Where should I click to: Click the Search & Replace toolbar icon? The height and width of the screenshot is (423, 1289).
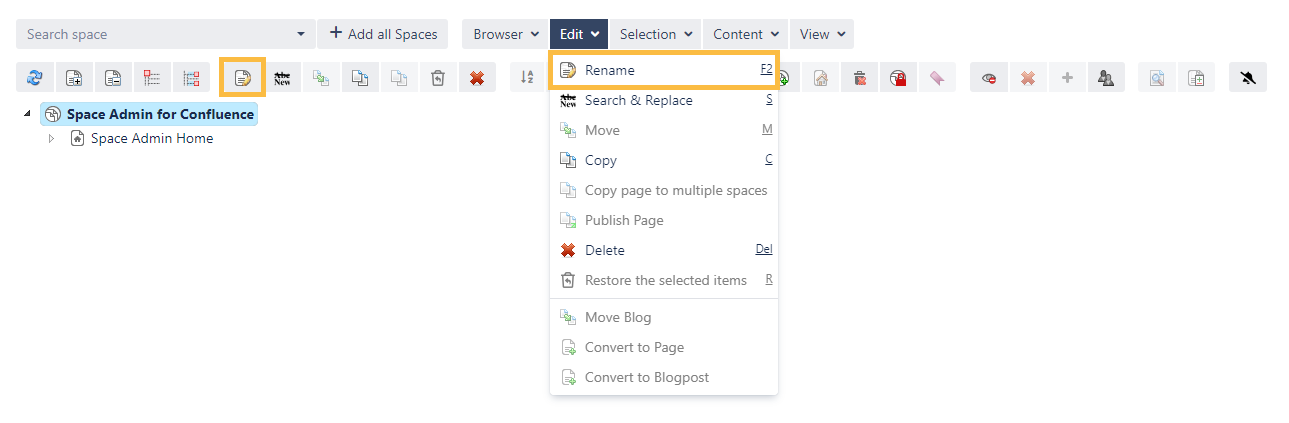(x=282, y=78)
